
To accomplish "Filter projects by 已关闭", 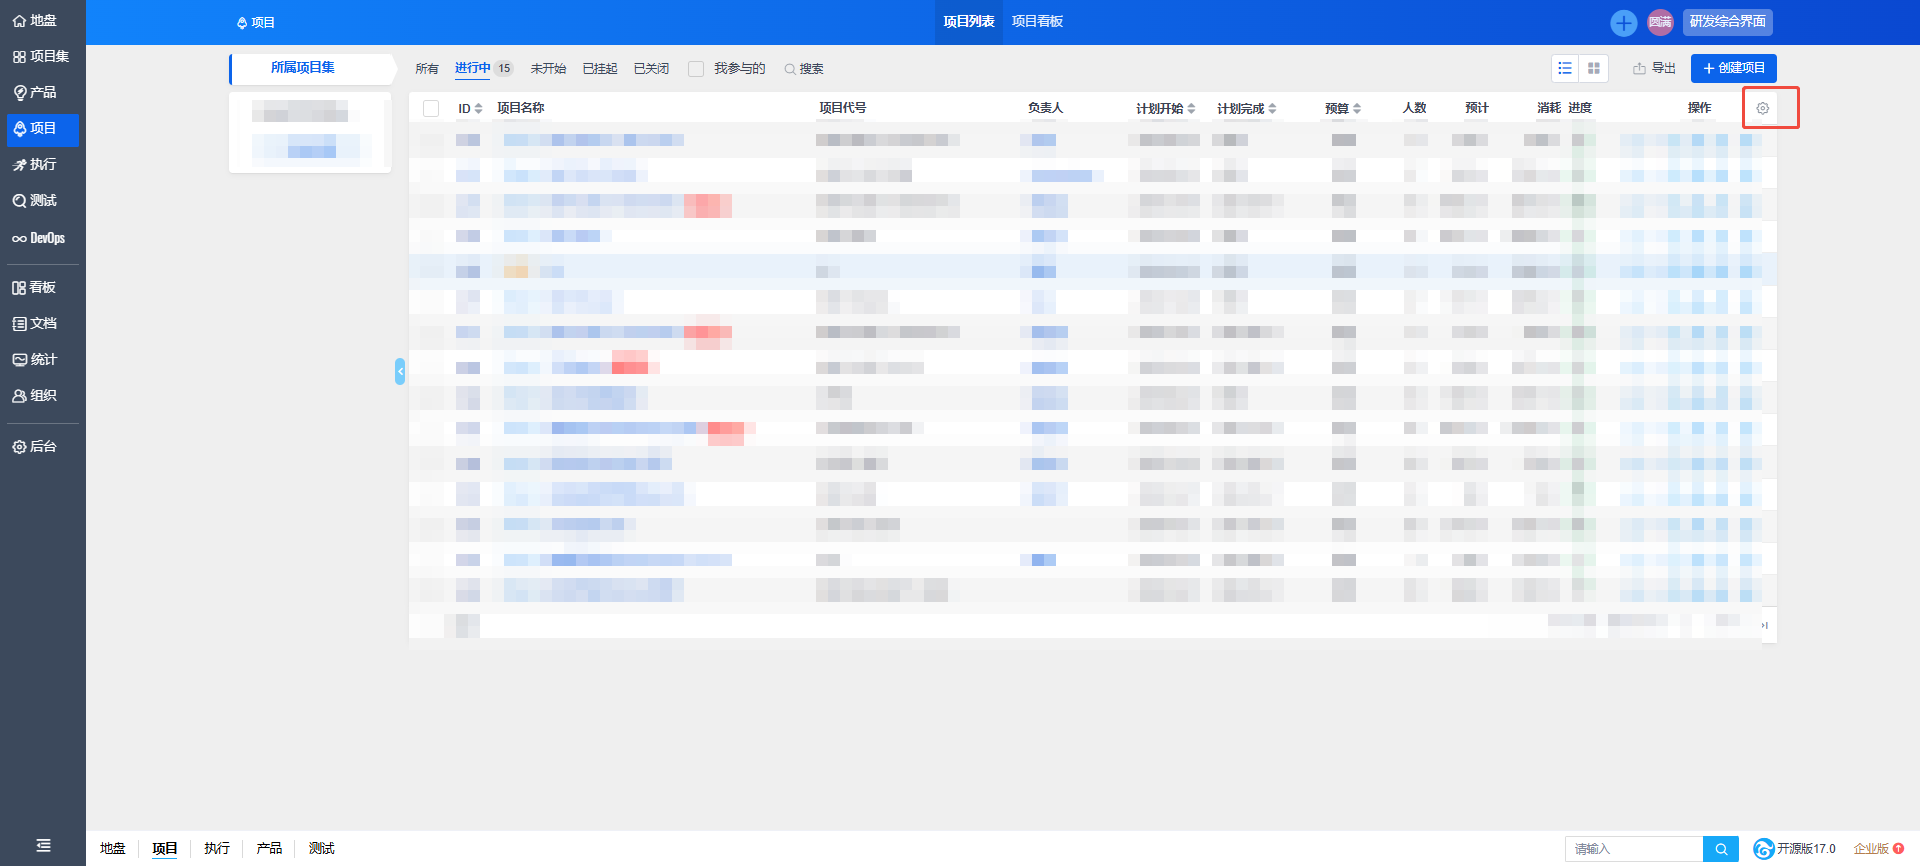I will [651, 69].
